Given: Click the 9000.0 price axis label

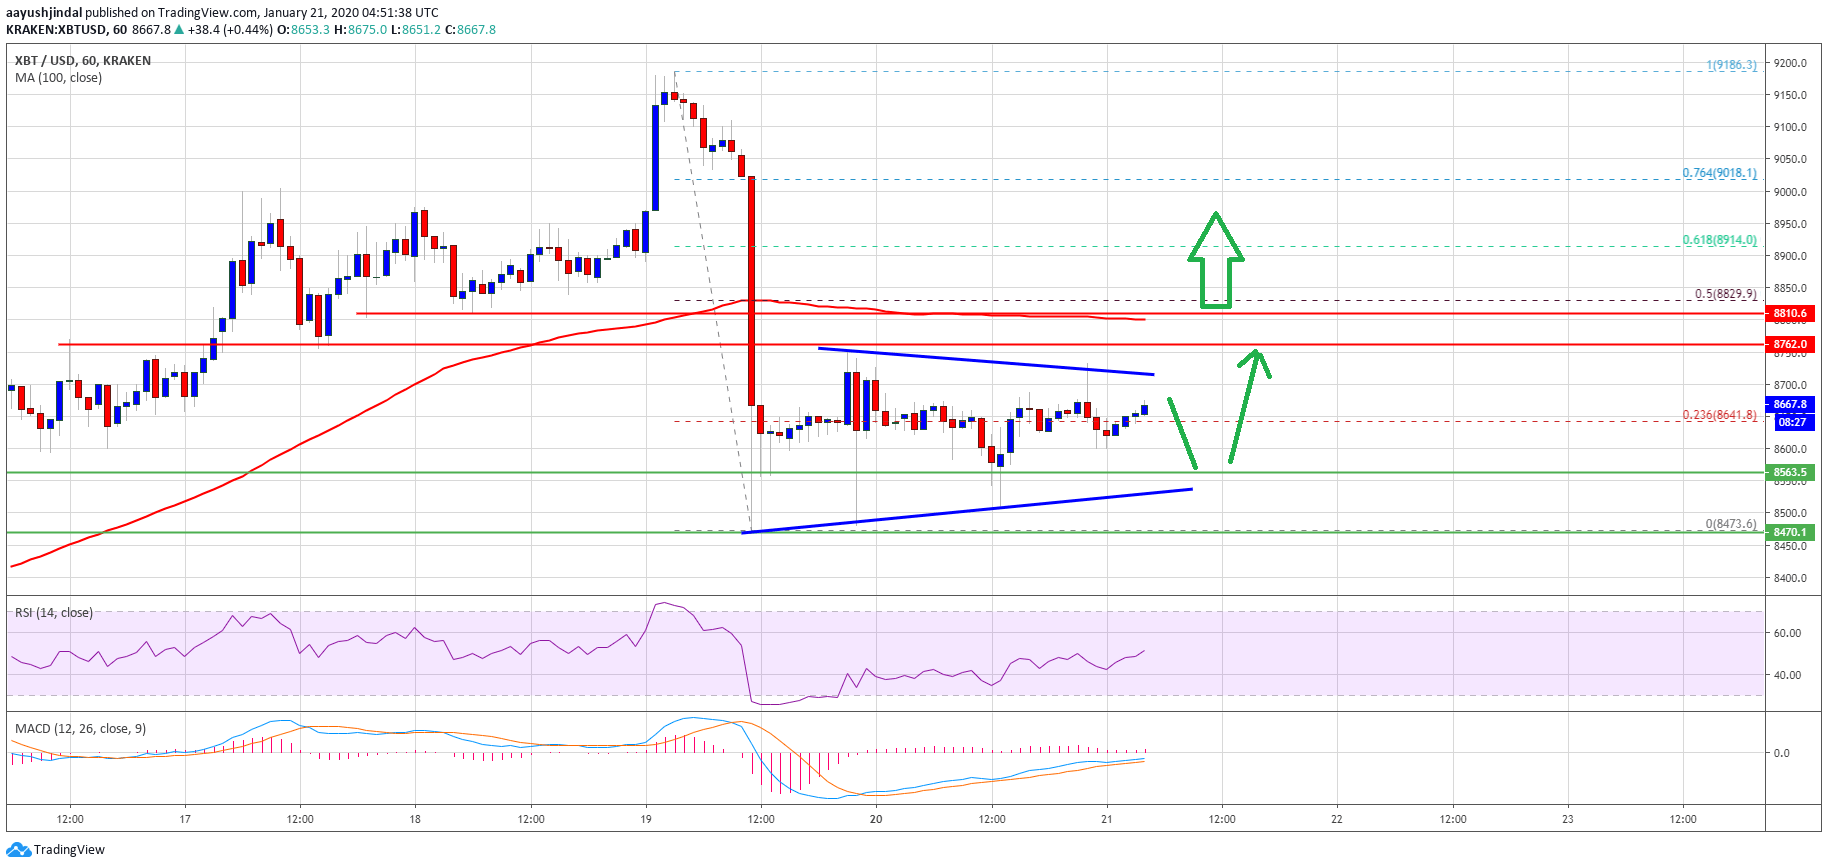Looking at the screenshot, I should click(1790, 192).
